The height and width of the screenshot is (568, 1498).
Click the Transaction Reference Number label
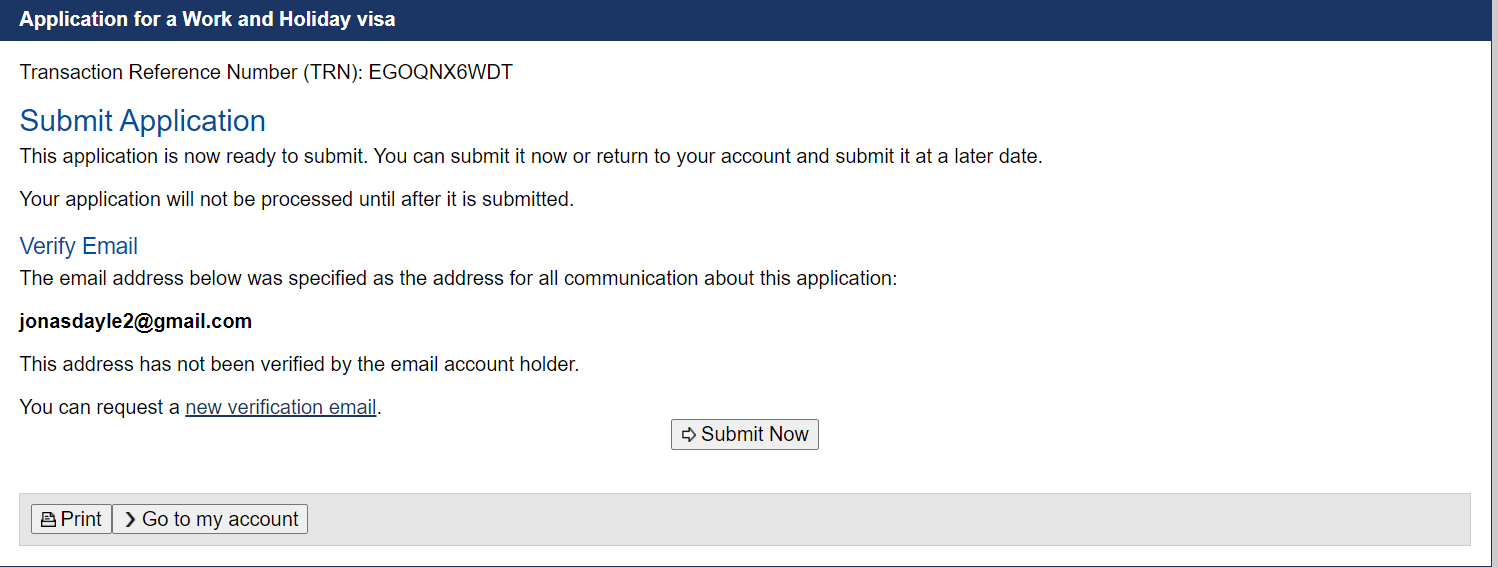(192, 72)
